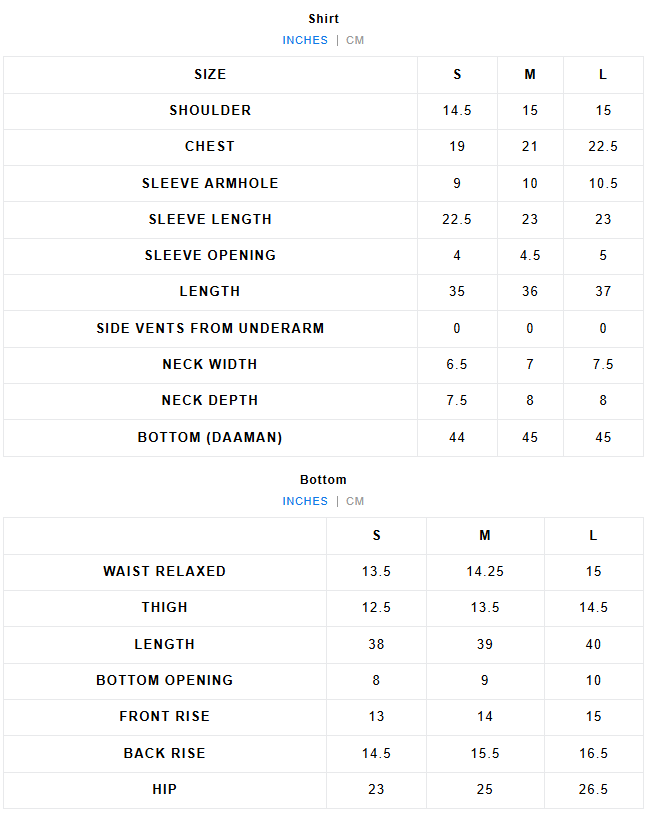The width and height of the screenshot is (652, 820).
Task: Select the L column header in Bottom table
Action: (593, 535)
